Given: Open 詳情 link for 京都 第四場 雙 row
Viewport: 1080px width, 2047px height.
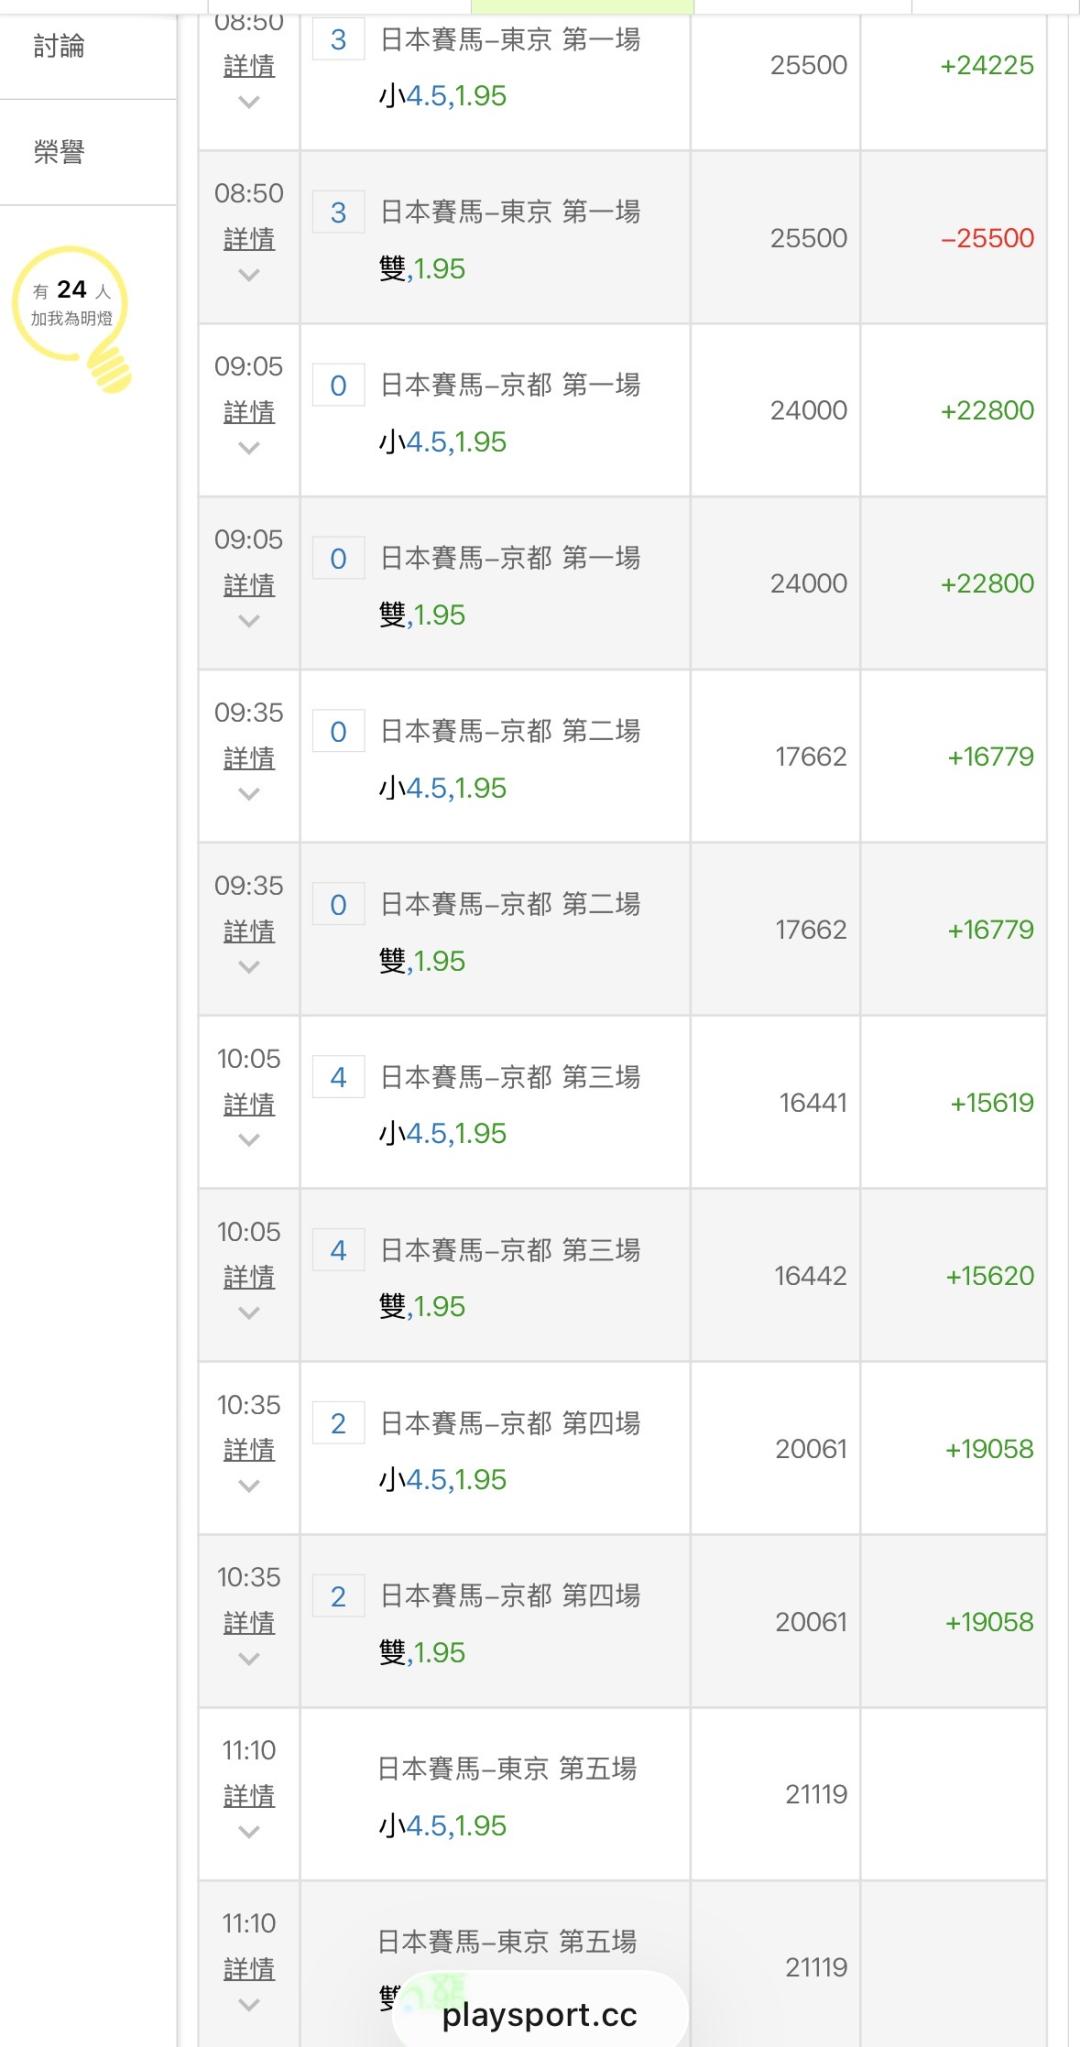Looking at the screenshot, I should (249, 1622).
